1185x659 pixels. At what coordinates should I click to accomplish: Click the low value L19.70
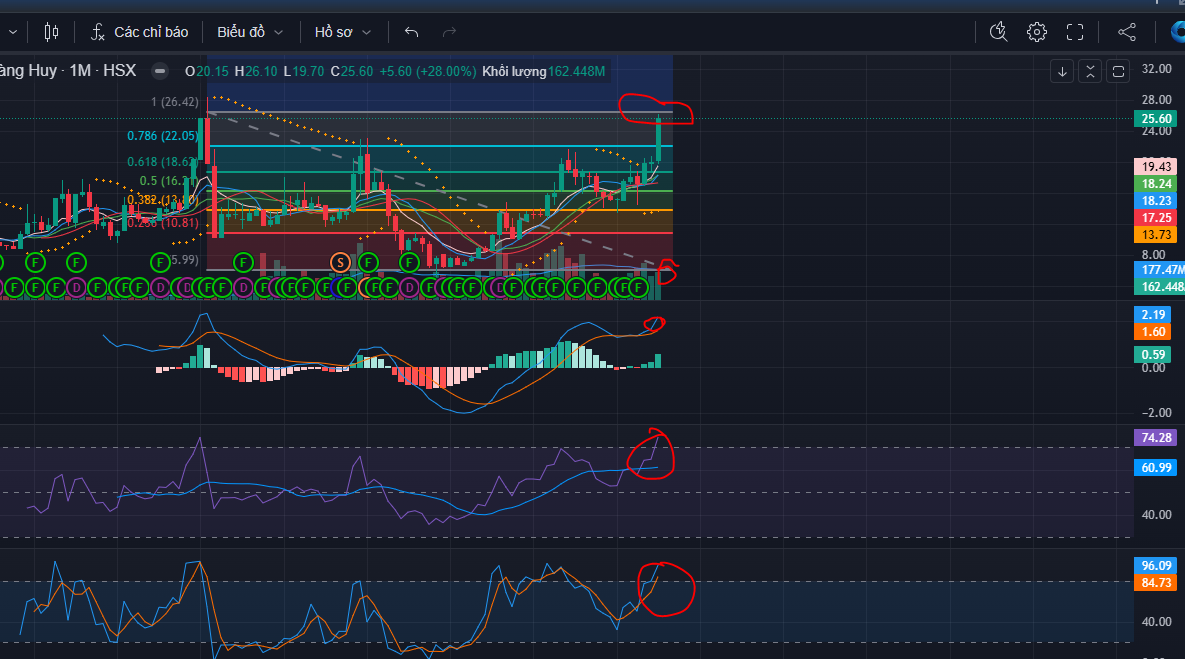304,71
